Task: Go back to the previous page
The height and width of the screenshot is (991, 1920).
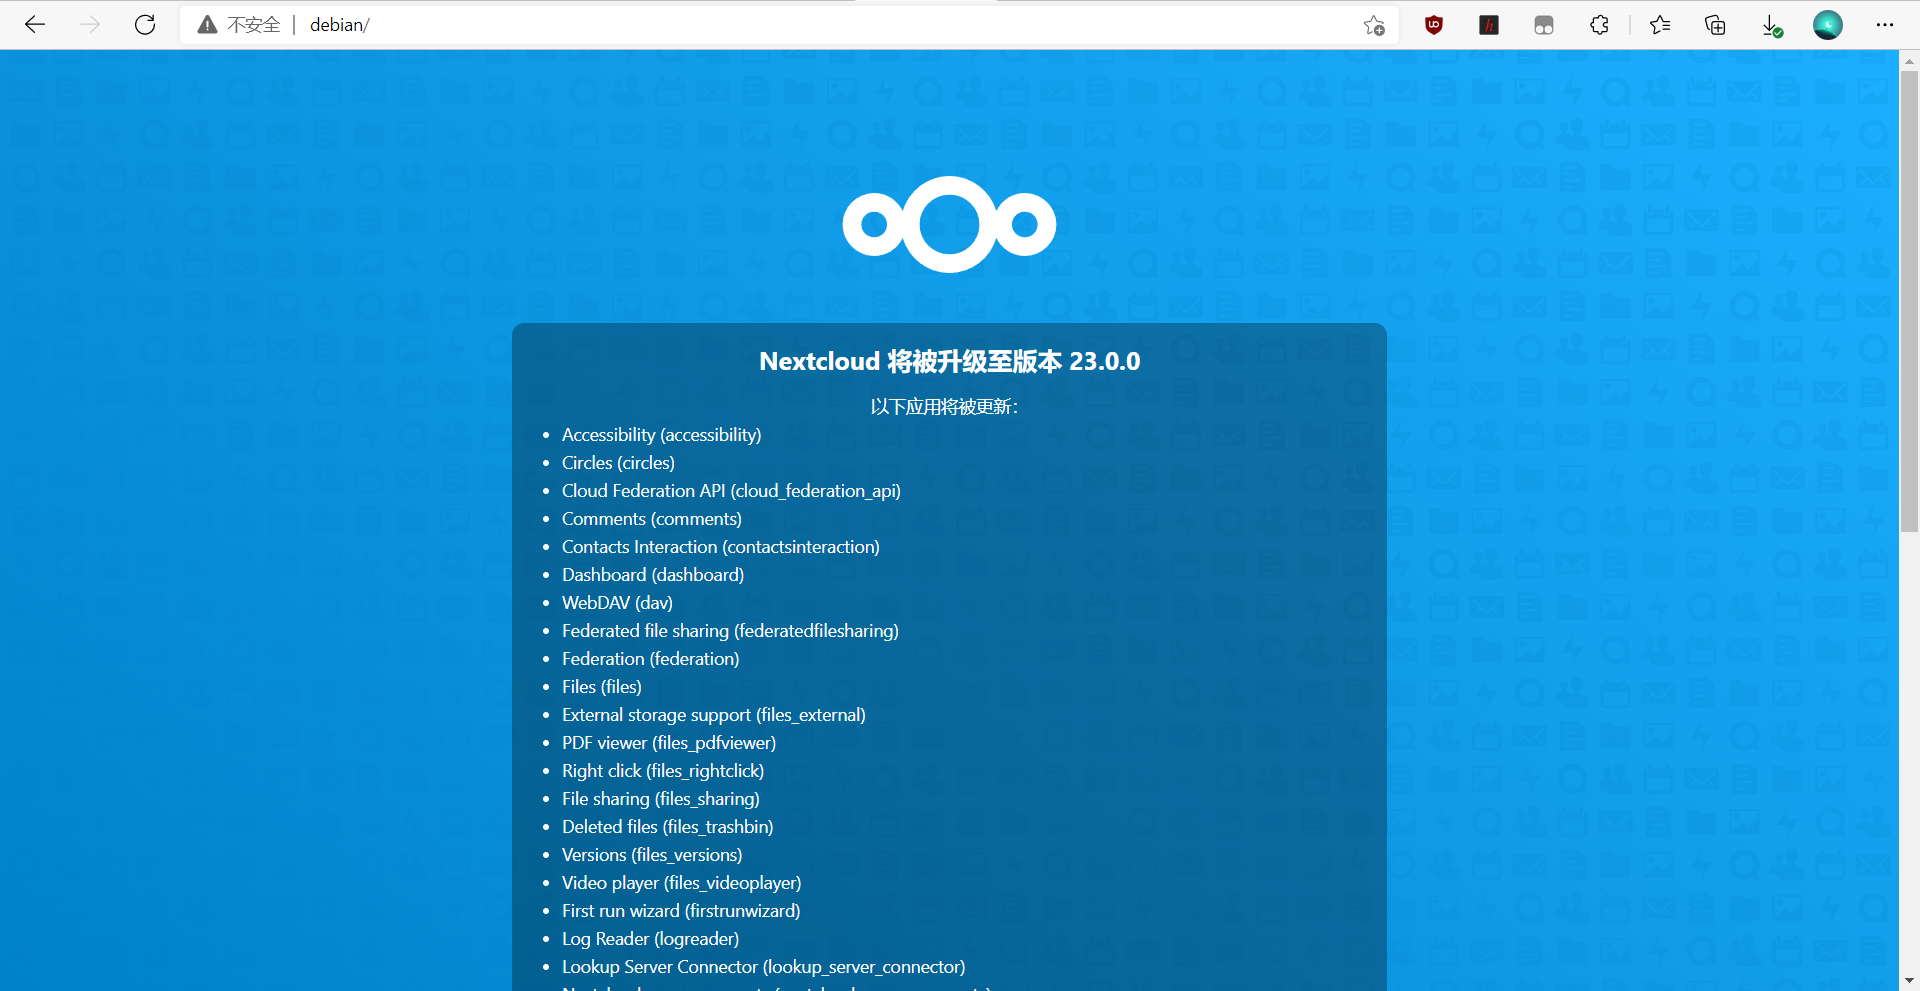Action: (x=35, y=25)
